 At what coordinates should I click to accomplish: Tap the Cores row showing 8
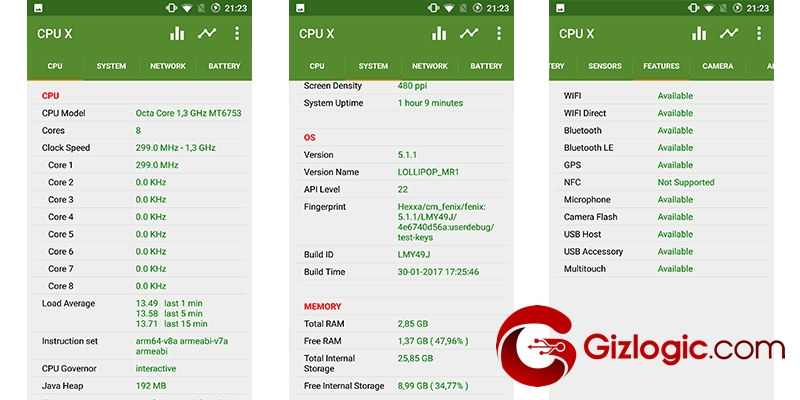click(139, 131)
